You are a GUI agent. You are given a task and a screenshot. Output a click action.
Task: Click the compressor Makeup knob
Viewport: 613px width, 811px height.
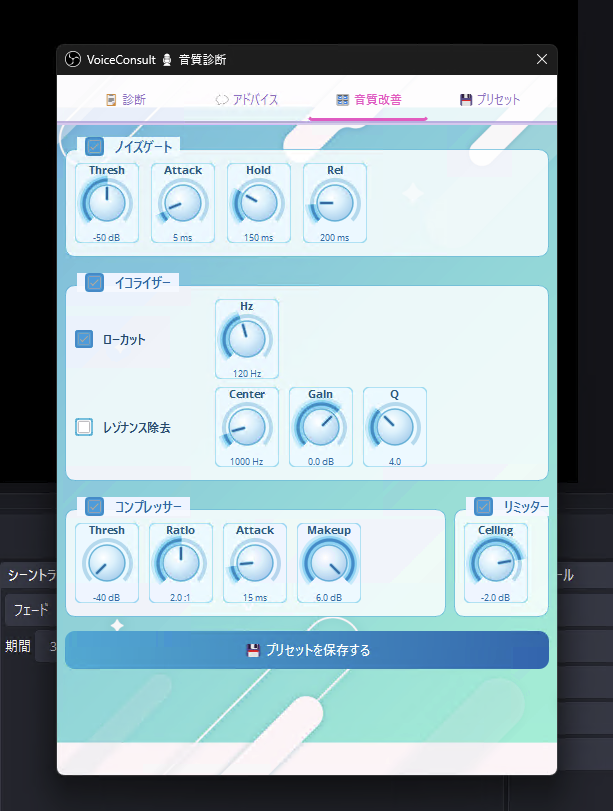point(329,563)
